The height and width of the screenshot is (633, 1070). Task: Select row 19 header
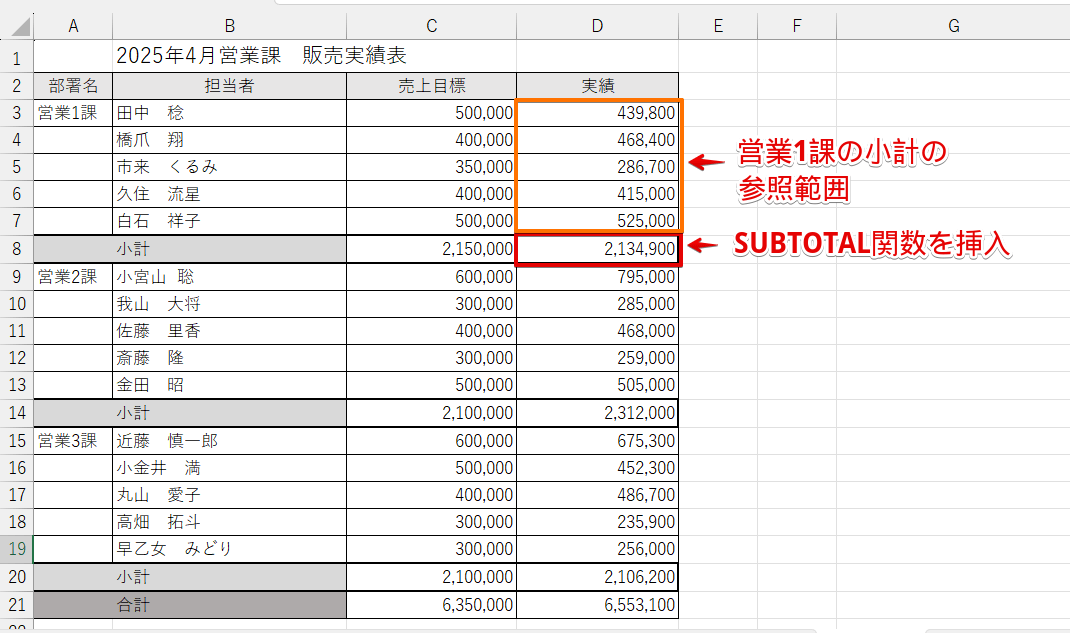(16, 548)
